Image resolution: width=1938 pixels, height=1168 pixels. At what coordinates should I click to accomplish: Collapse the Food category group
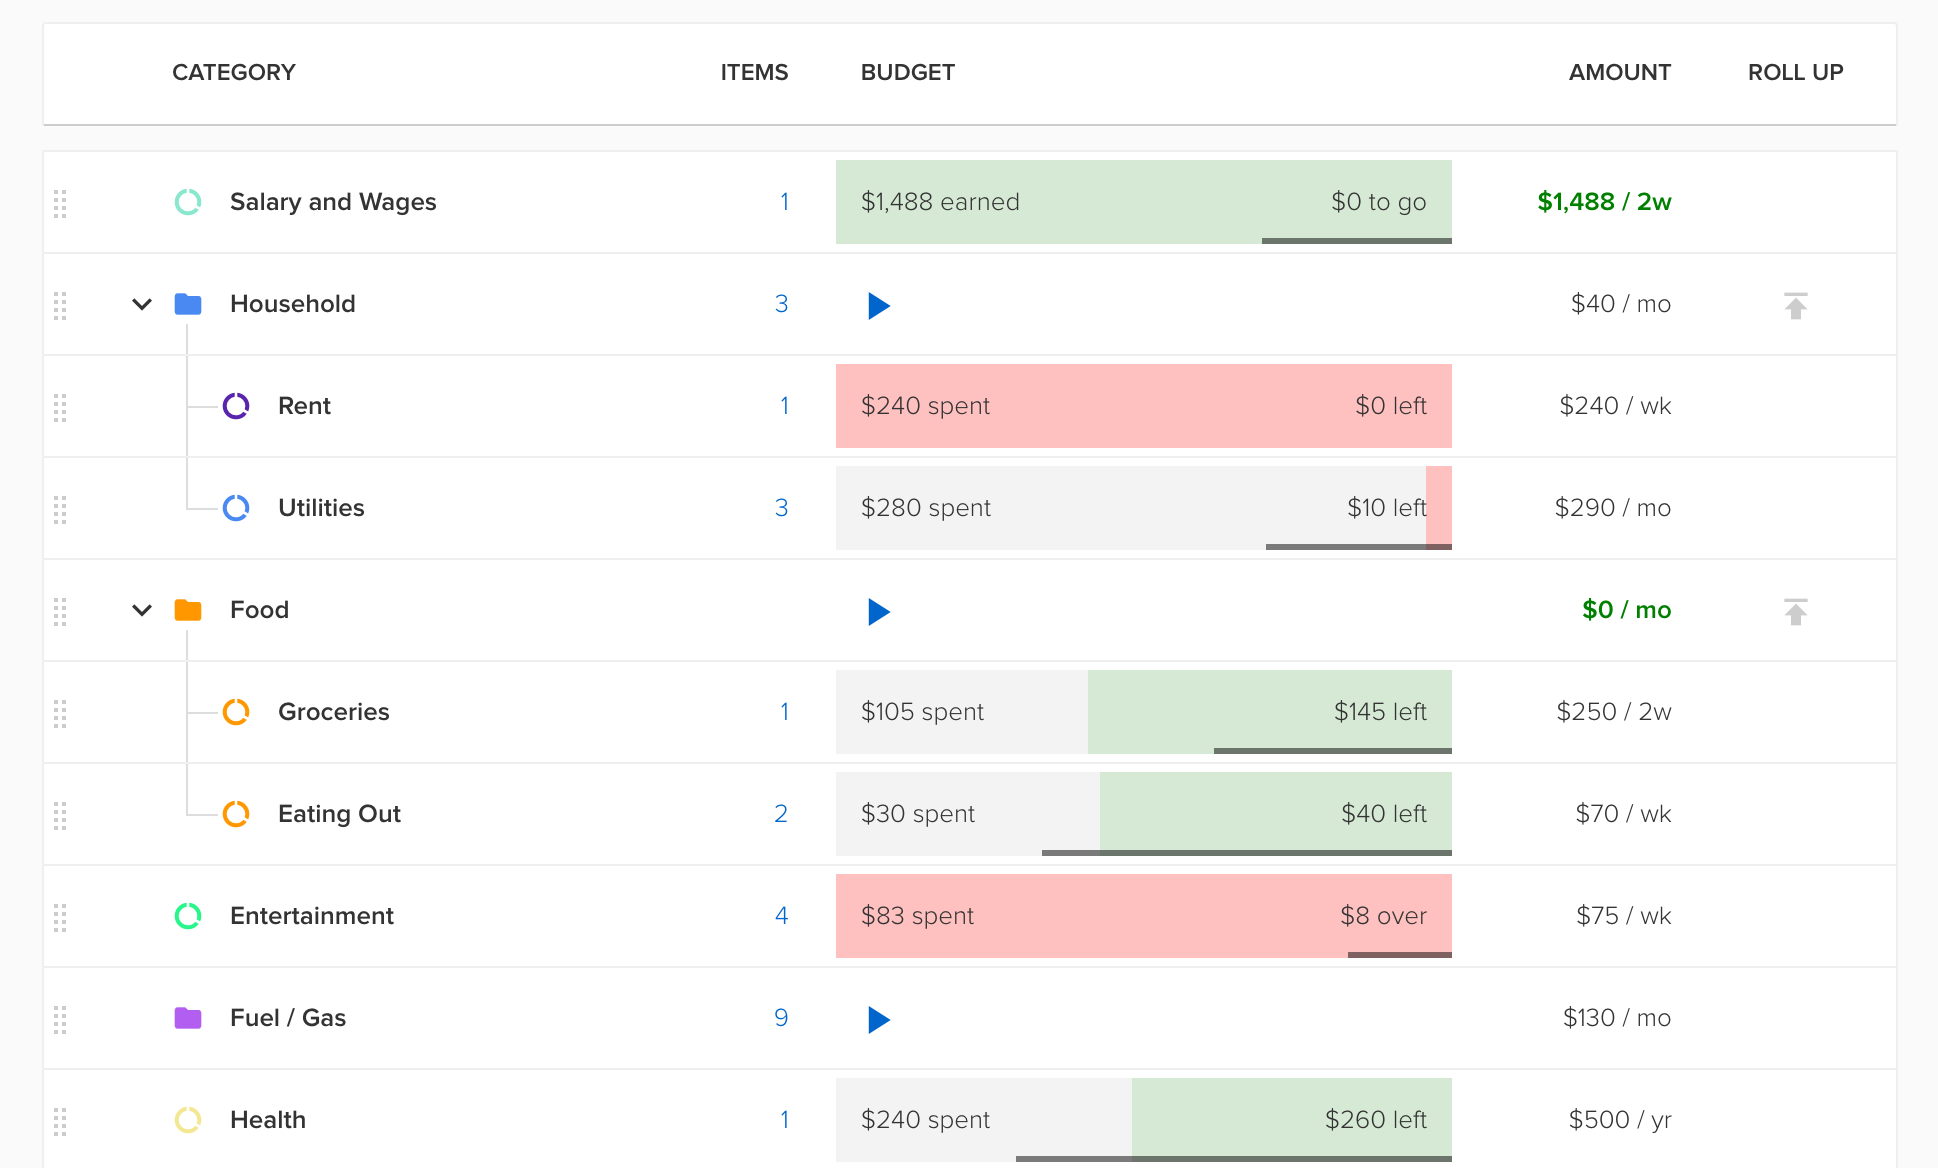click(x=142, y=610)
